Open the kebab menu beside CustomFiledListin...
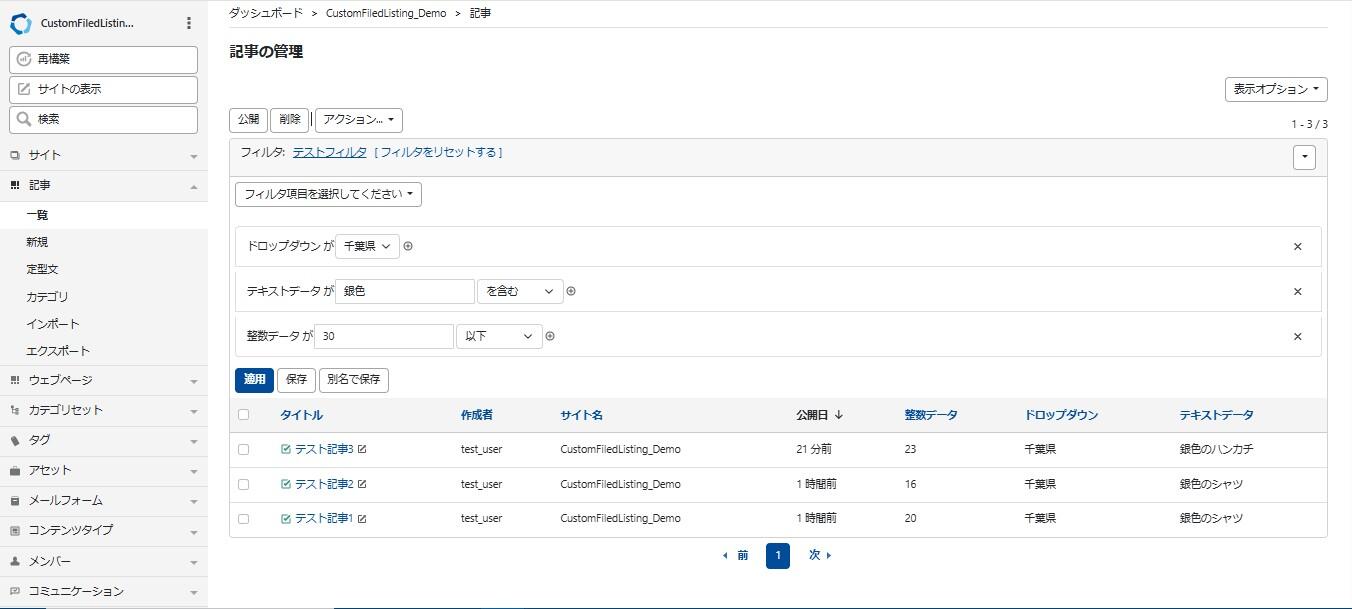This screenshot has width=1352, height=609. coord(189,22)
